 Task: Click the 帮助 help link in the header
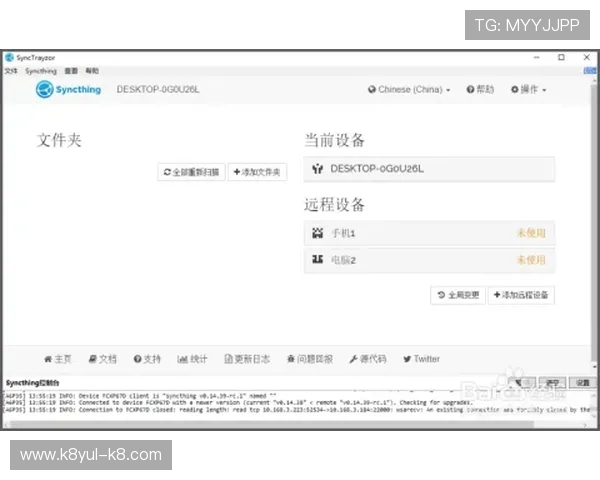(x=480, y=90)
